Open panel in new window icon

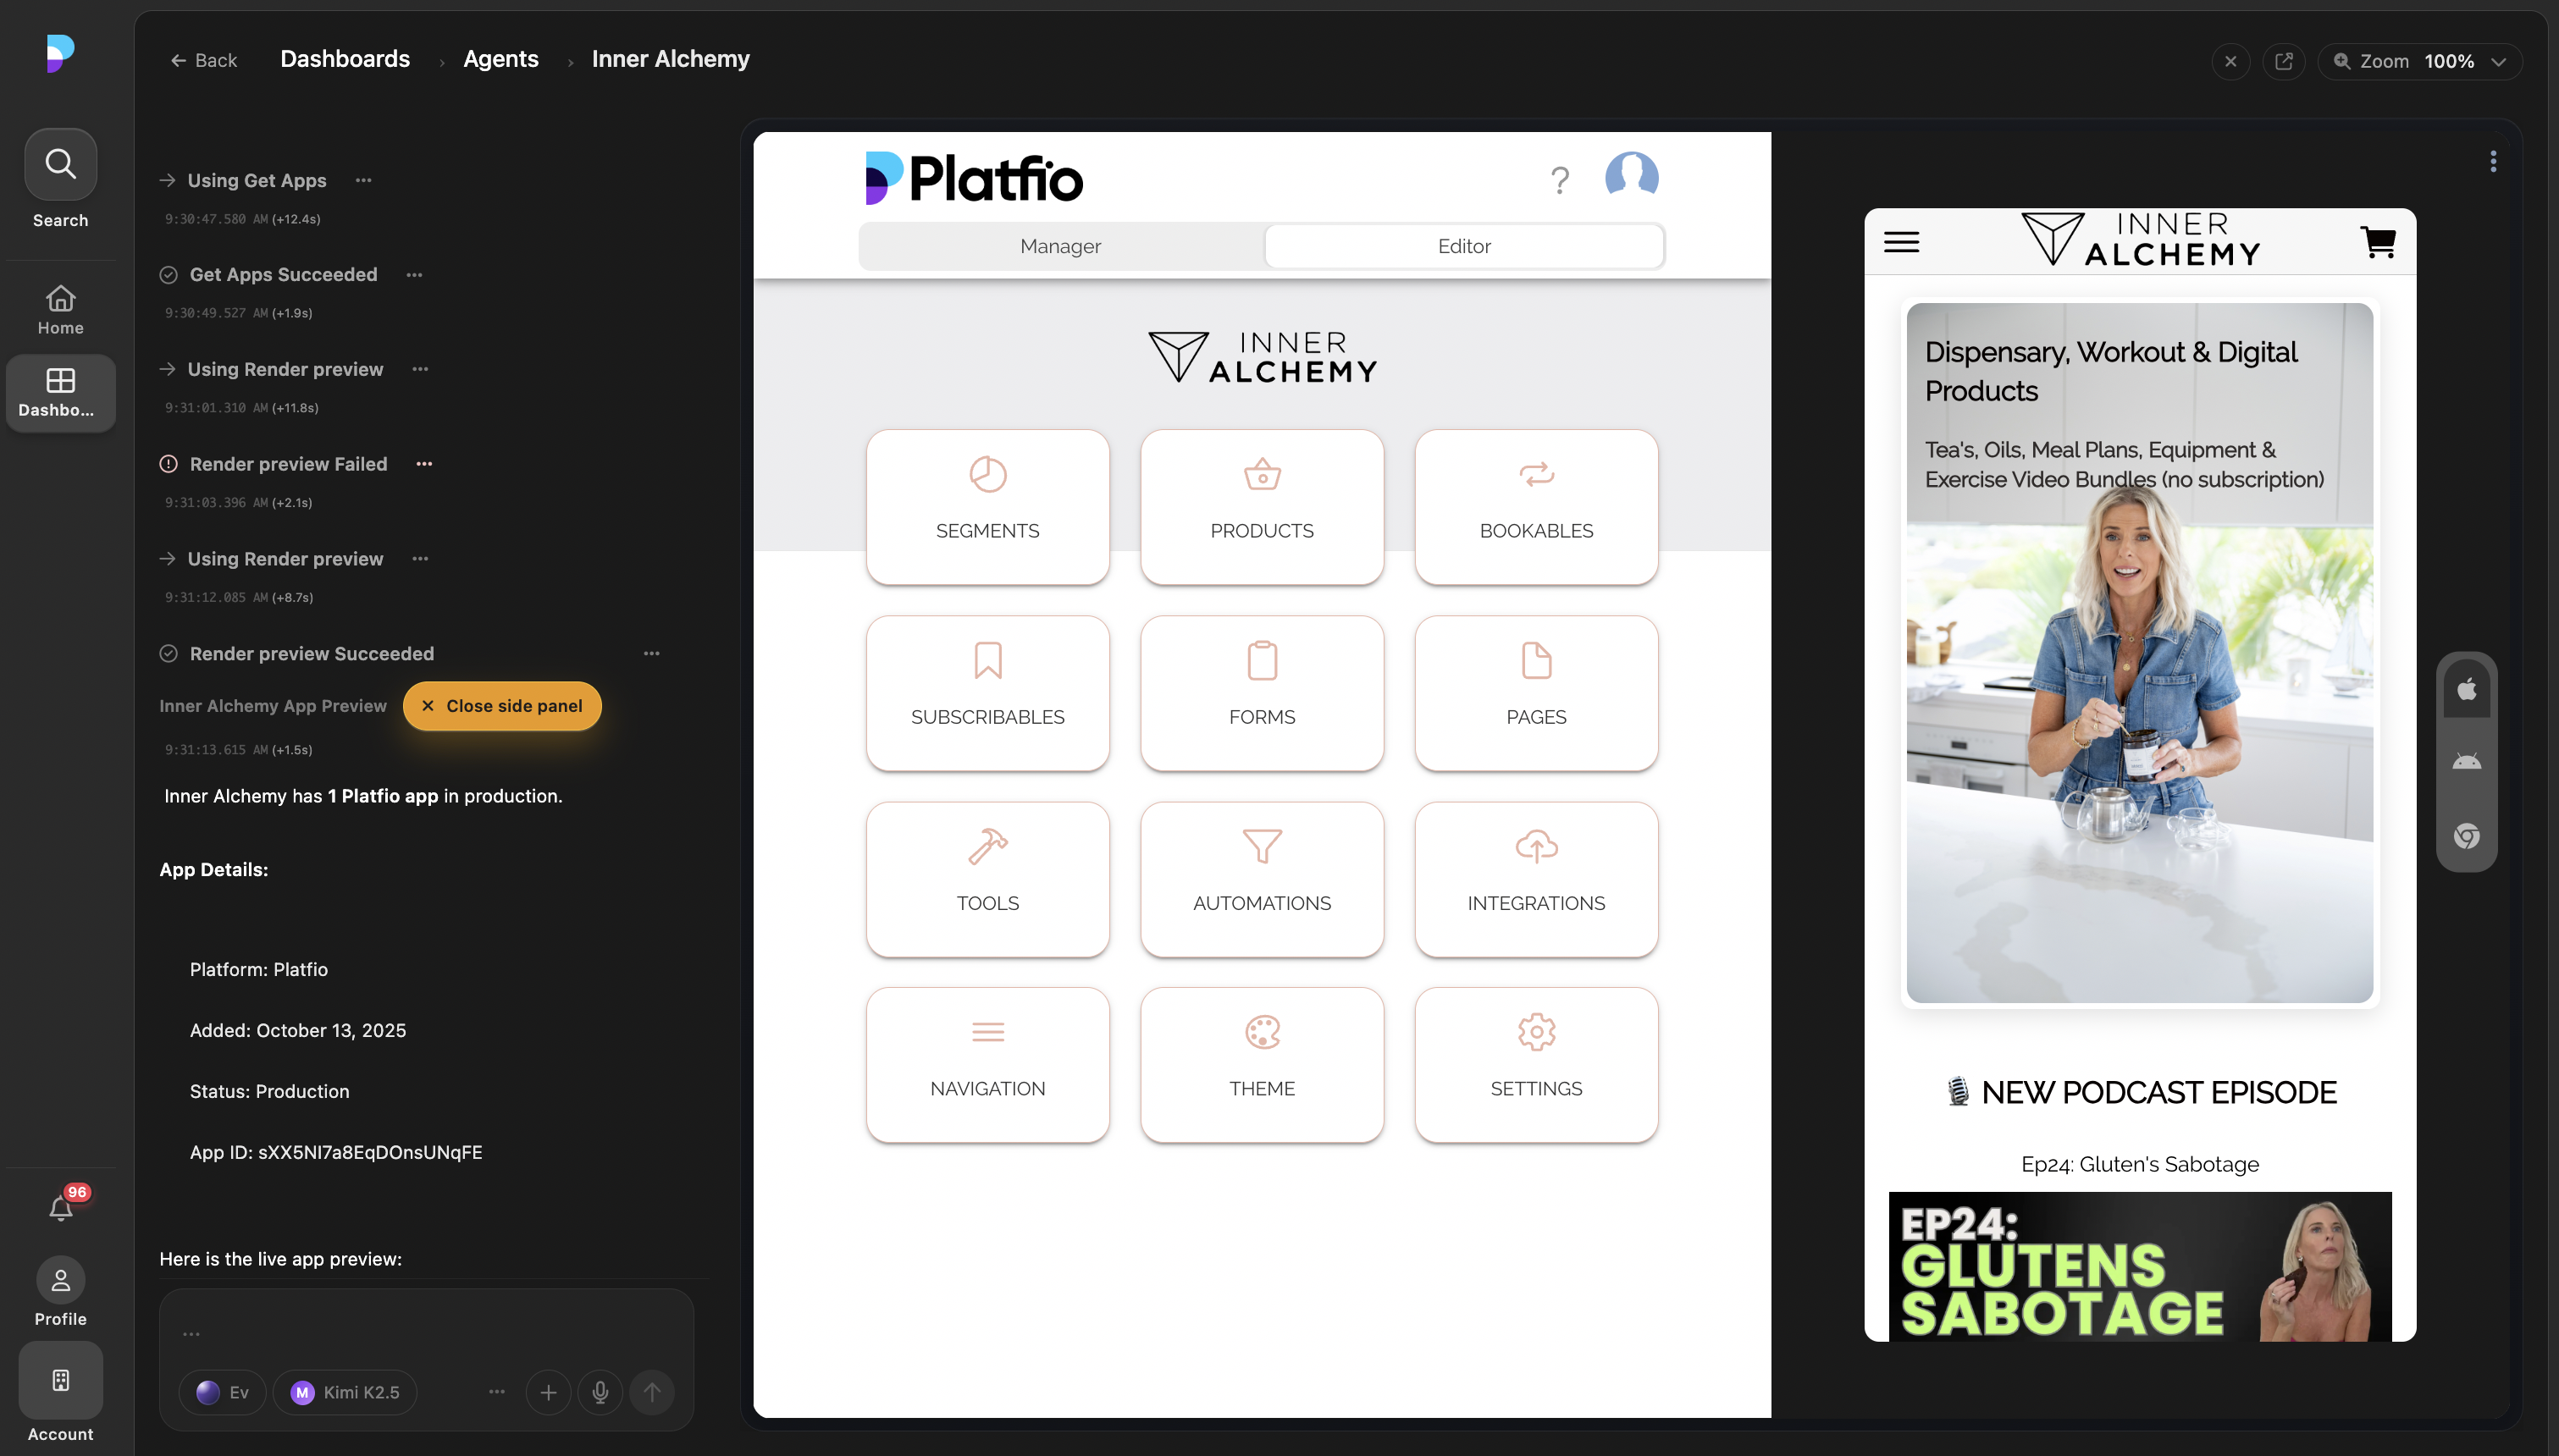click(x=2283, y=61)
